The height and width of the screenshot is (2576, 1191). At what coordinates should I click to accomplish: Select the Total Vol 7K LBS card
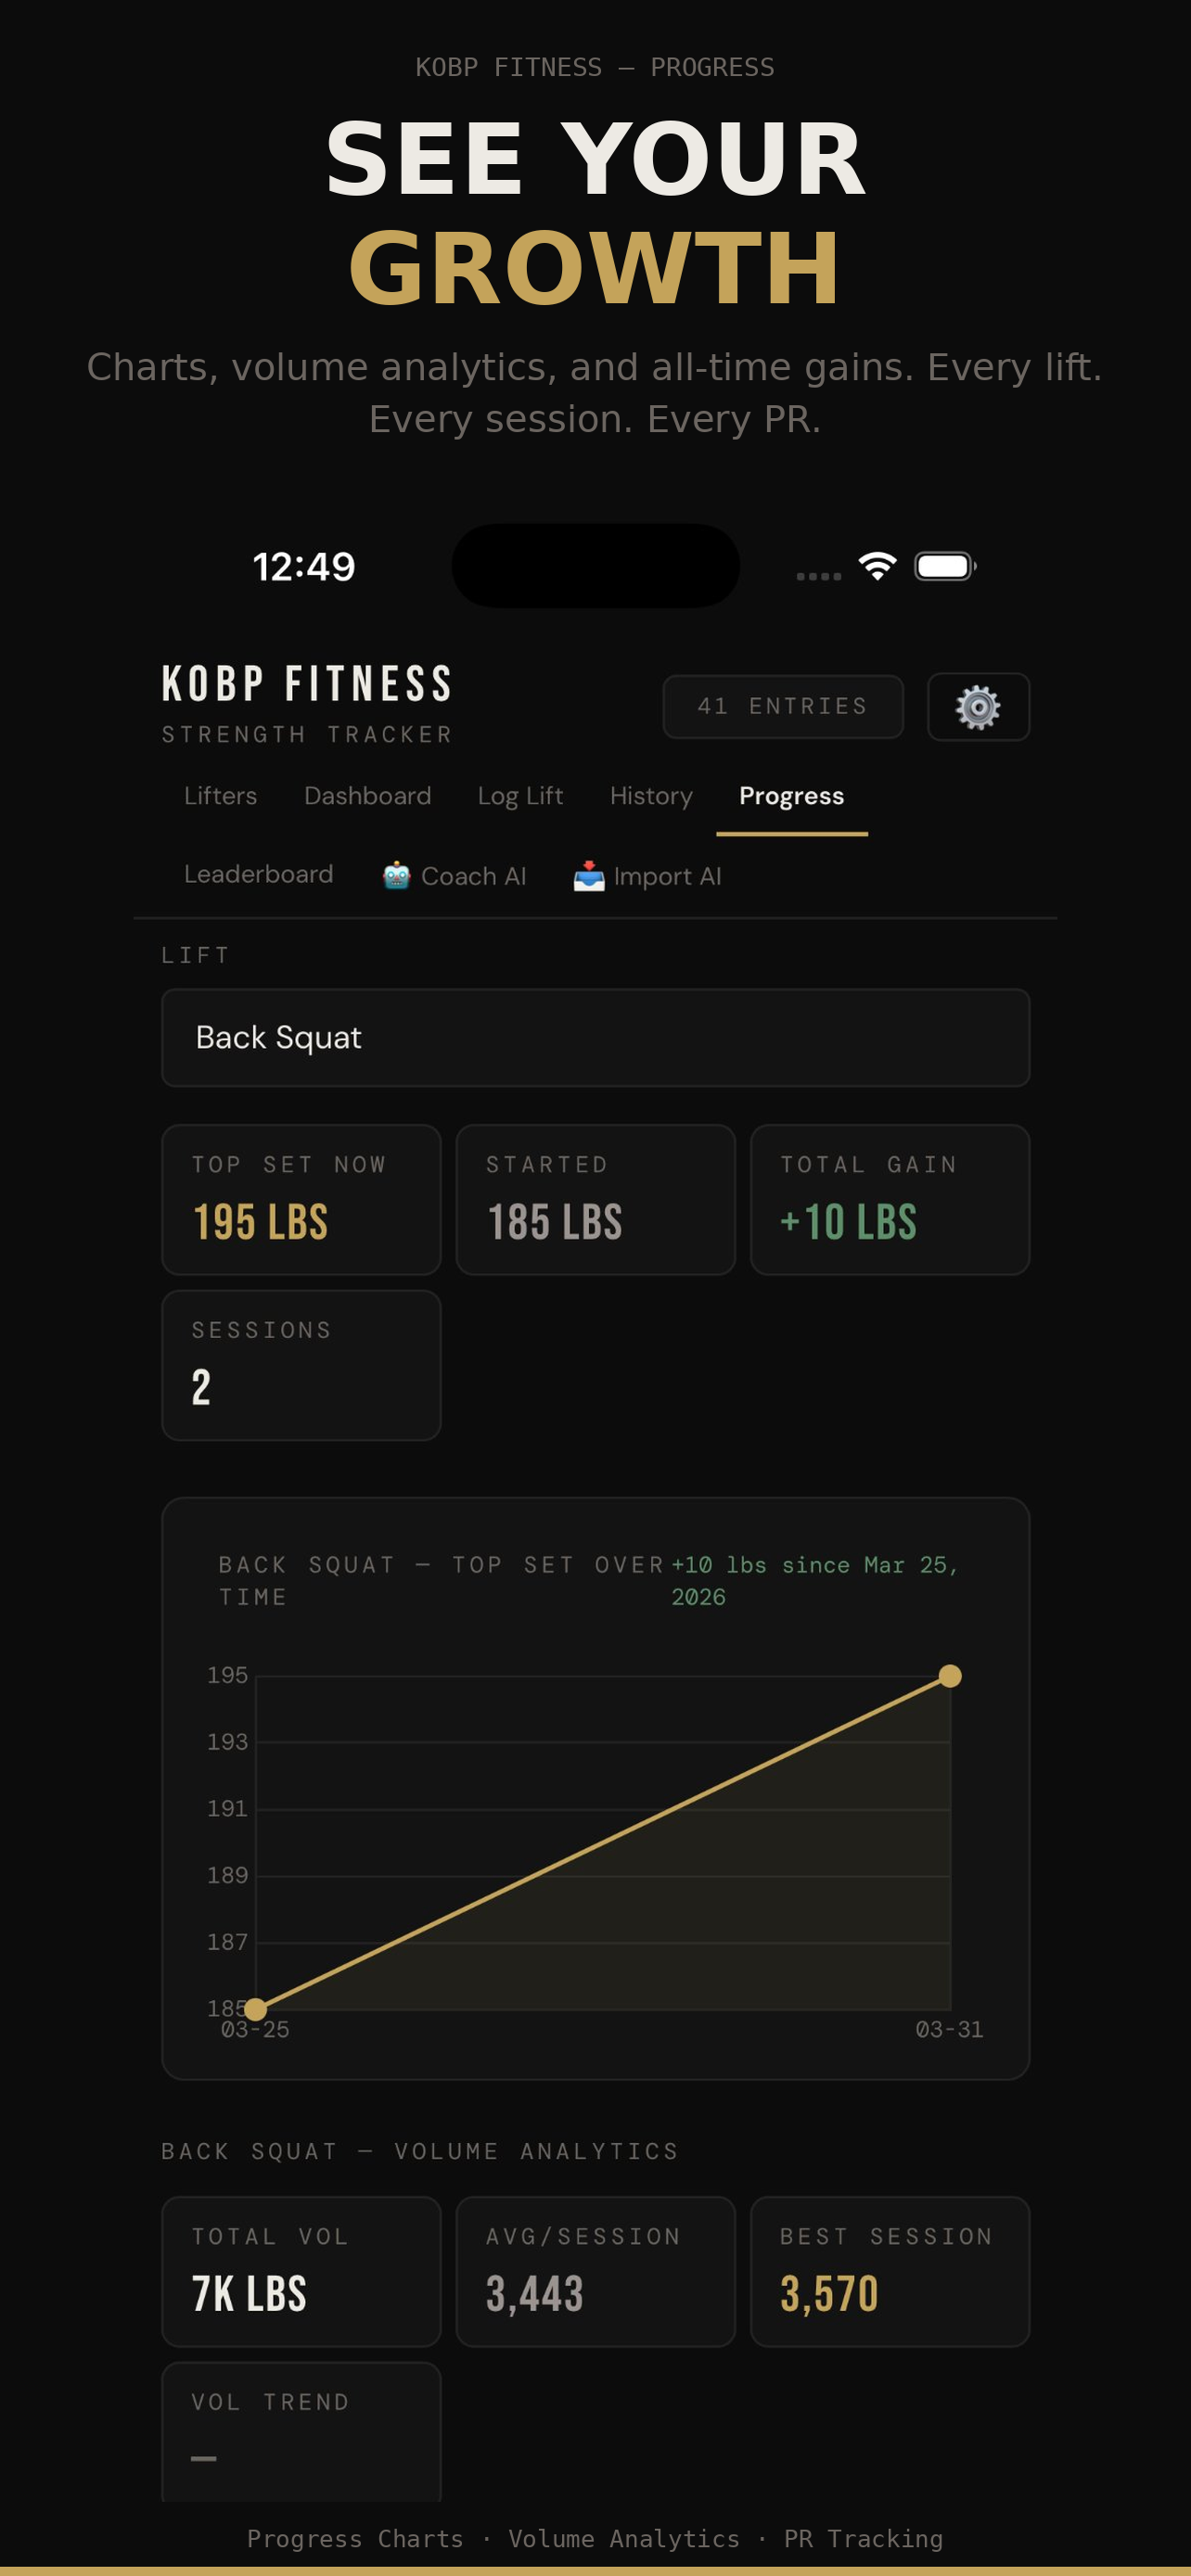(x=301, y=2271)
